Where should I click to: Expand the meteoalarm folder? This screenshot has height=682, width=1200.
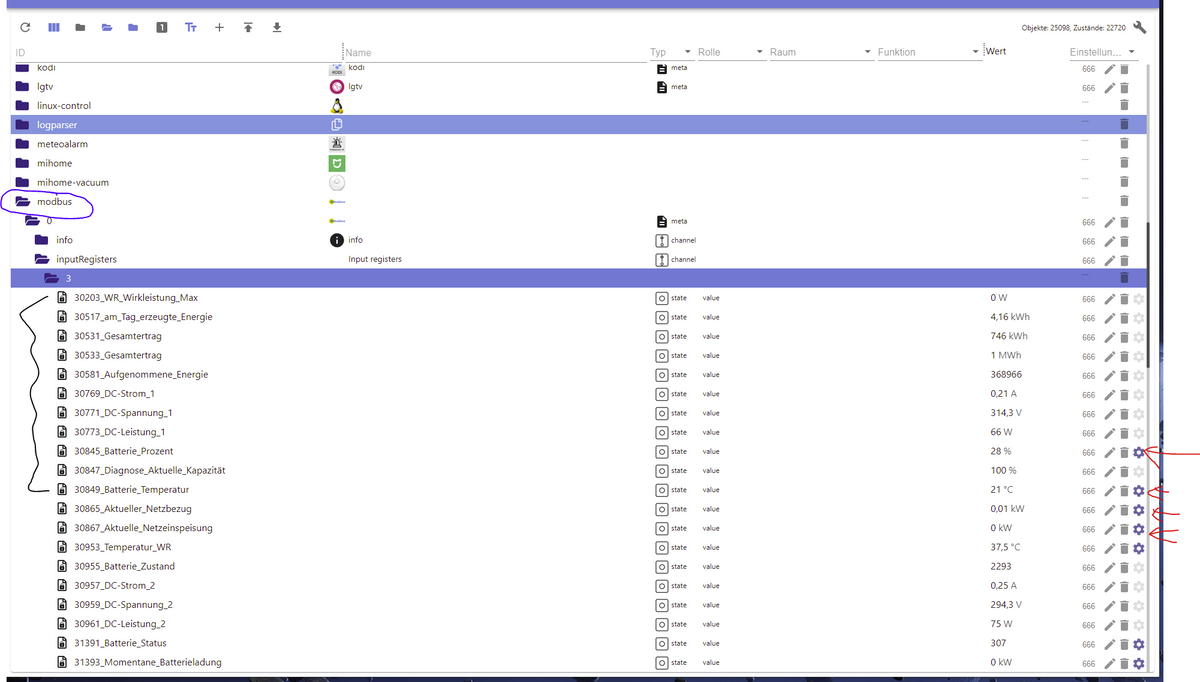coord(23,144)
